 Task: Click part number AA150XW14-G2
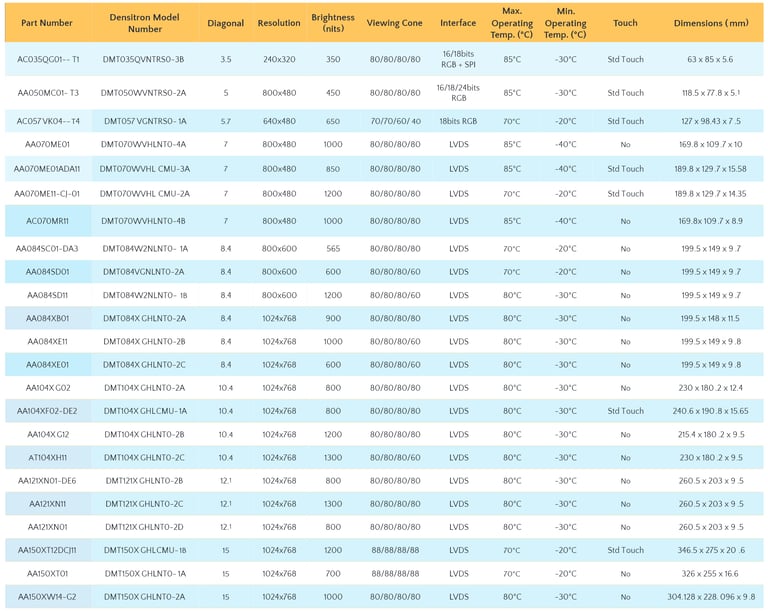[47, 596]
